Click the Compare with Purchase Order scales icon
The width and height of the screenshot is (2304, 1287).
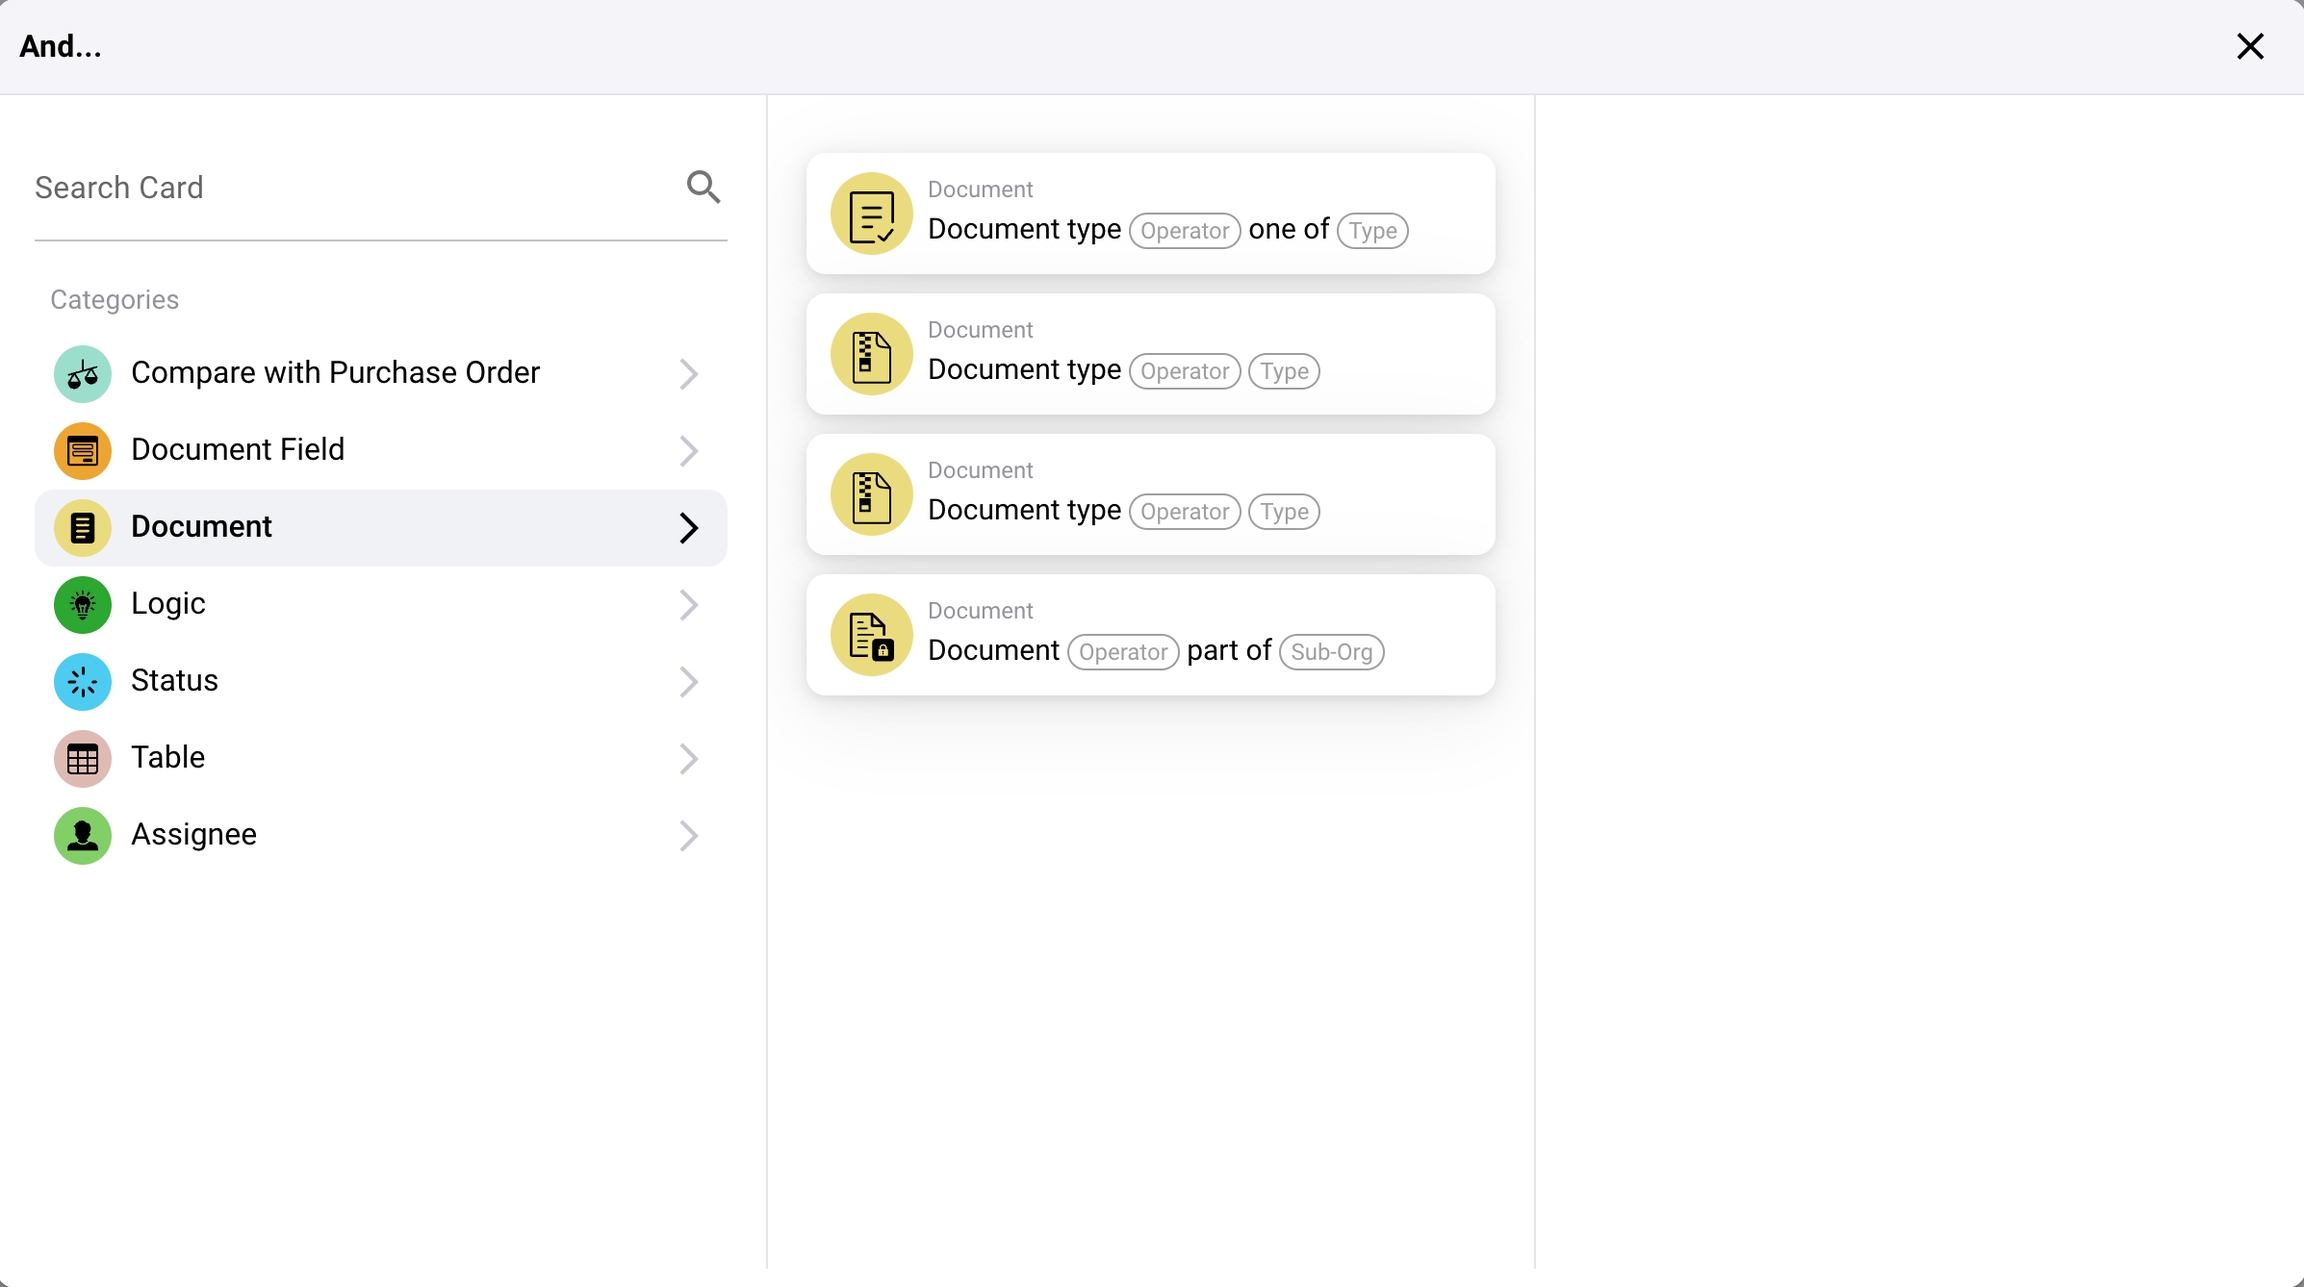82,374
